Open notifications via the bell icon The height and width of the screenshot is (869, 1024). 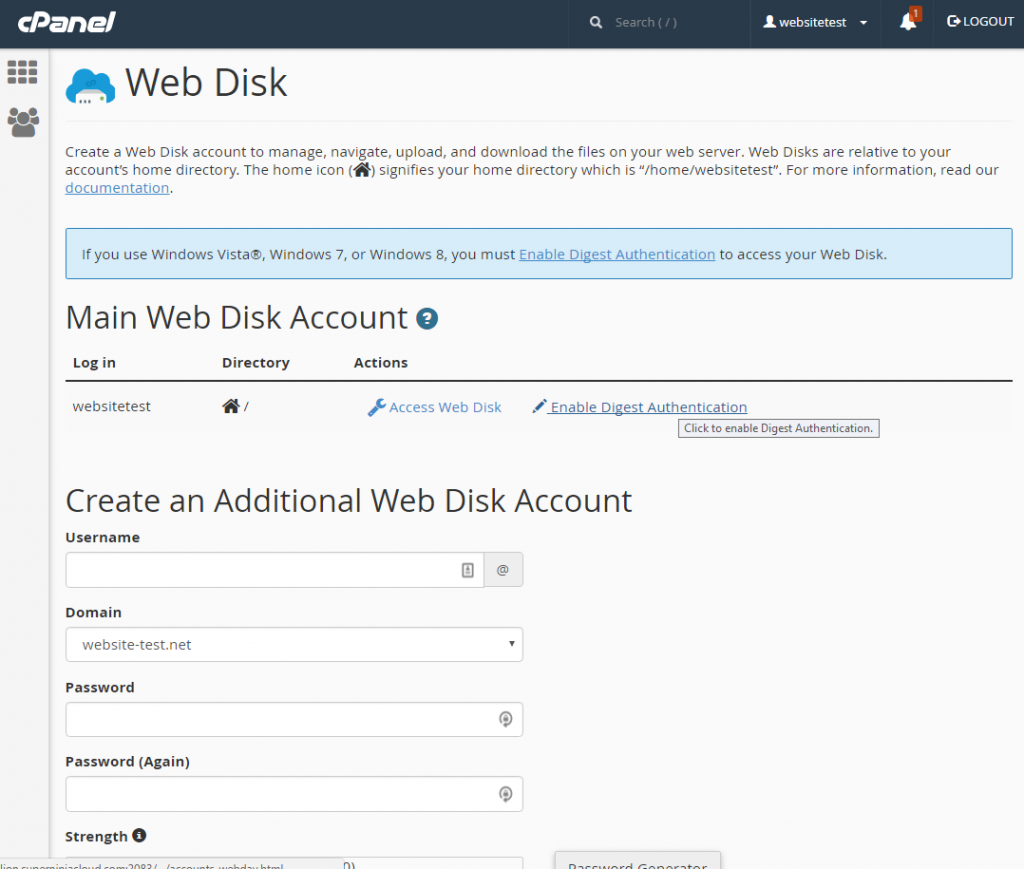[x=907, y=21]
